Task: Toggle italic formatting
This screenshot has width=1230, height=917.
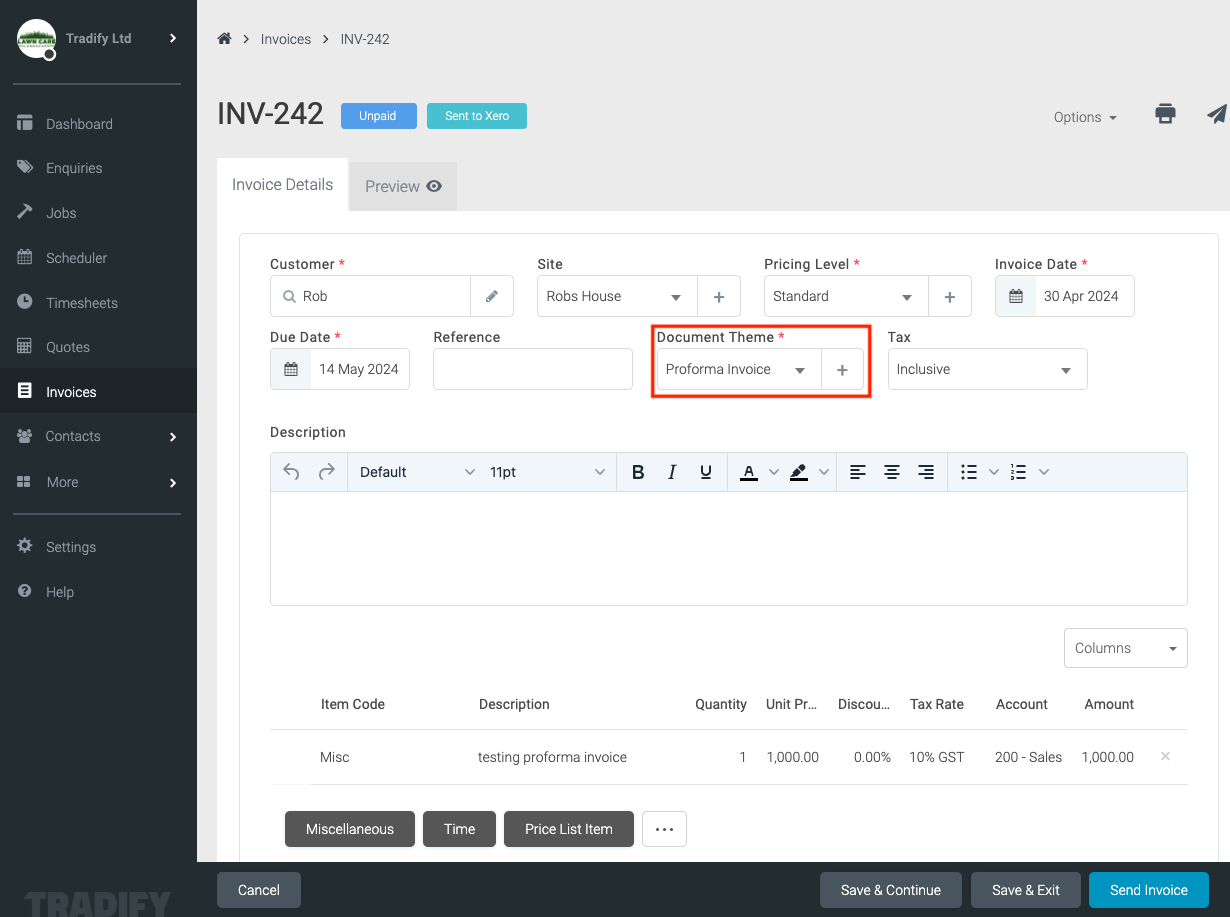Action: 672,472
